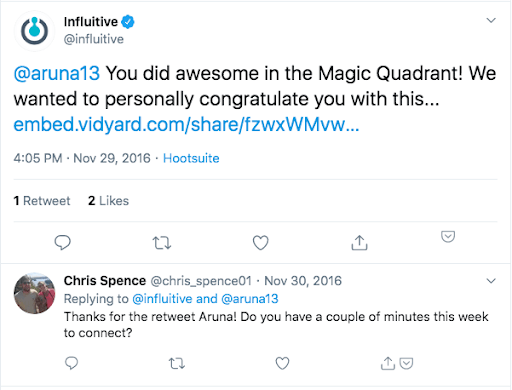512x390 pixels.
Task: Like Chris Spence's reply
Action: [282, 363]
